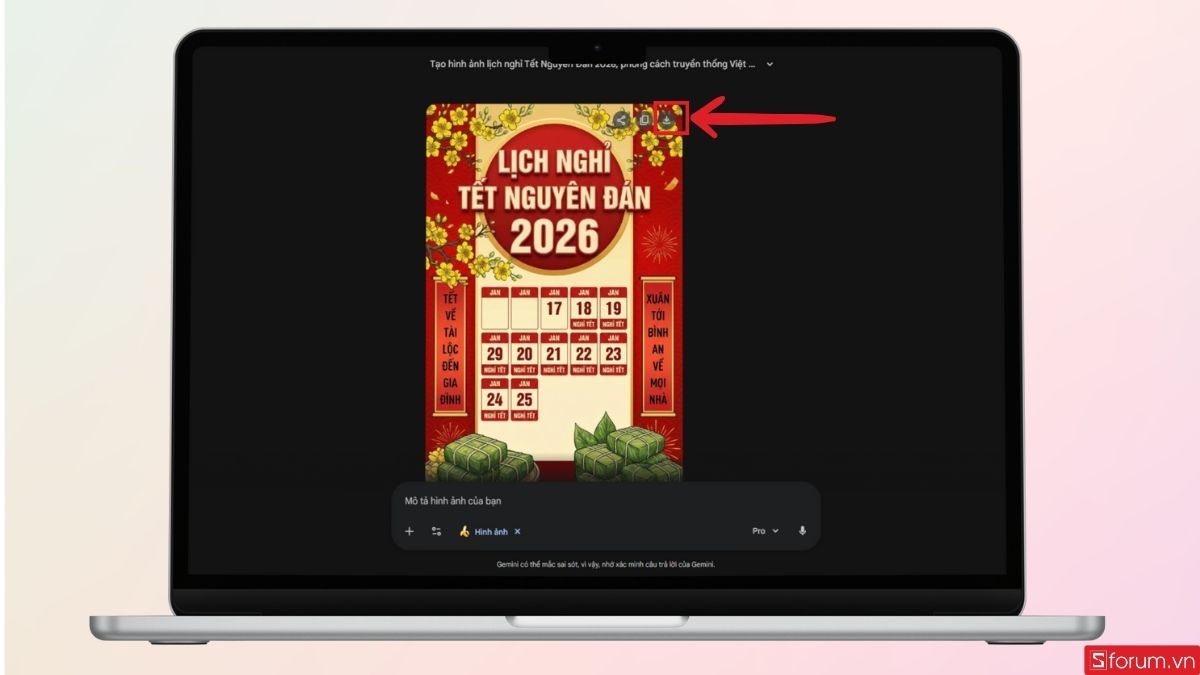Viewport: 1200px width, 675px height.
Task: Remove the Hình ảnh tool chip
Action: pos(517,532)
